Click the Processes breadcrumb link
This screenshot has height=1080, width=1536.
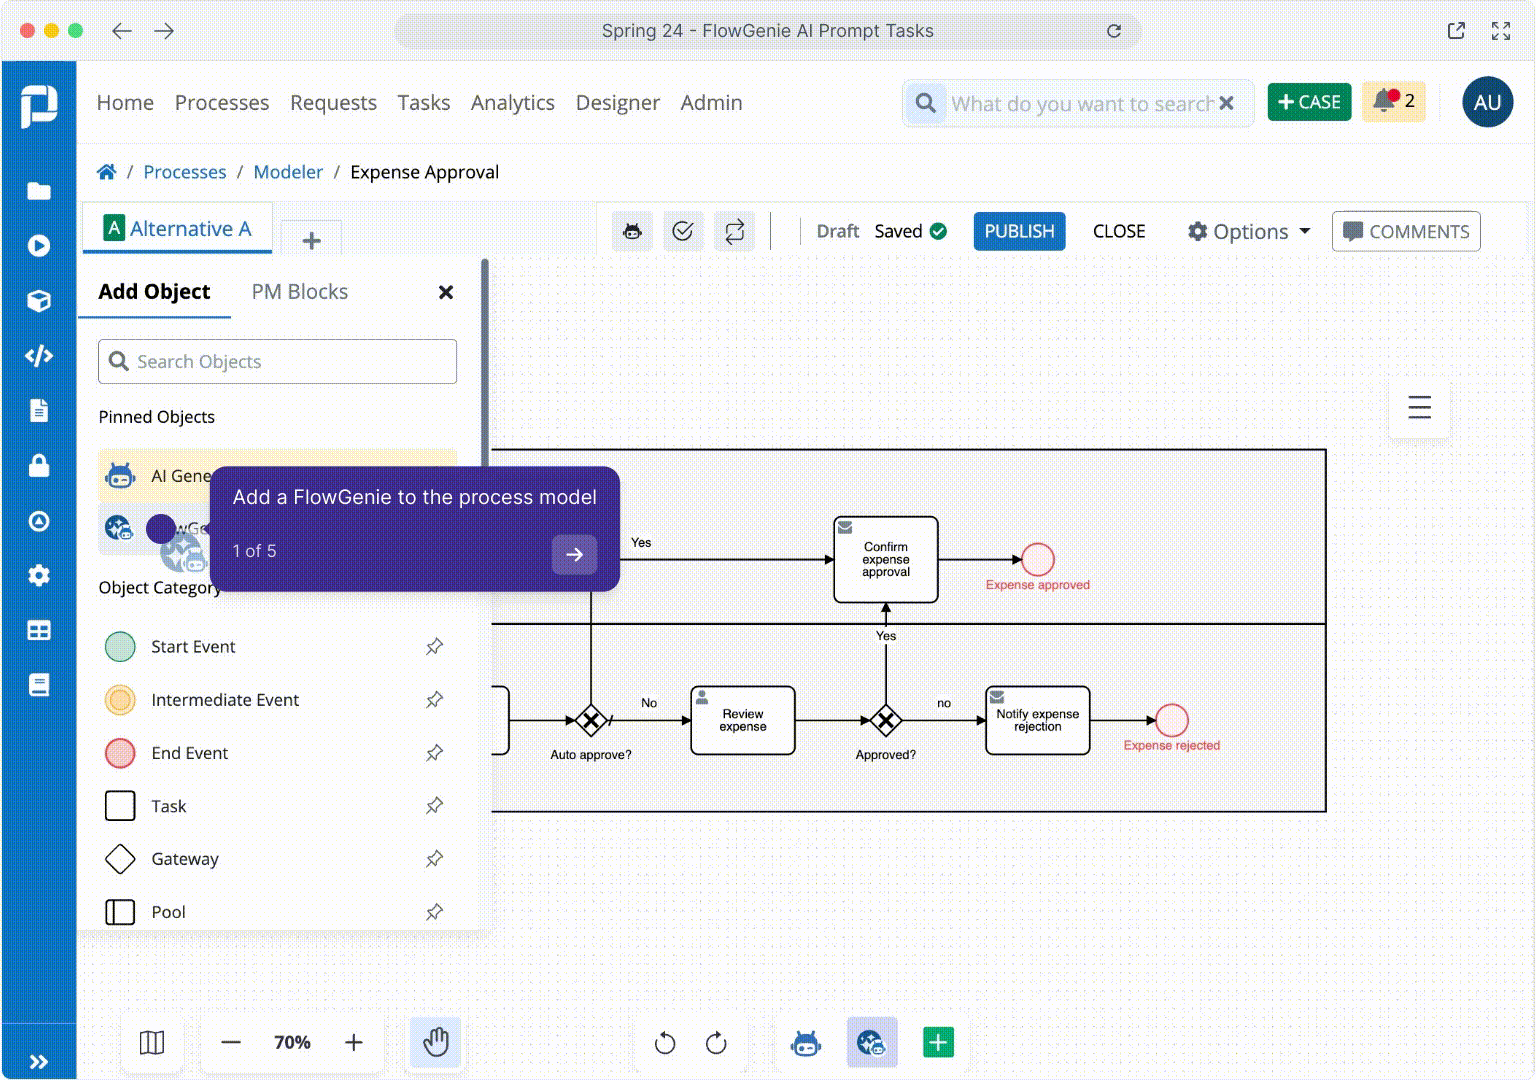tap(185, 172)
